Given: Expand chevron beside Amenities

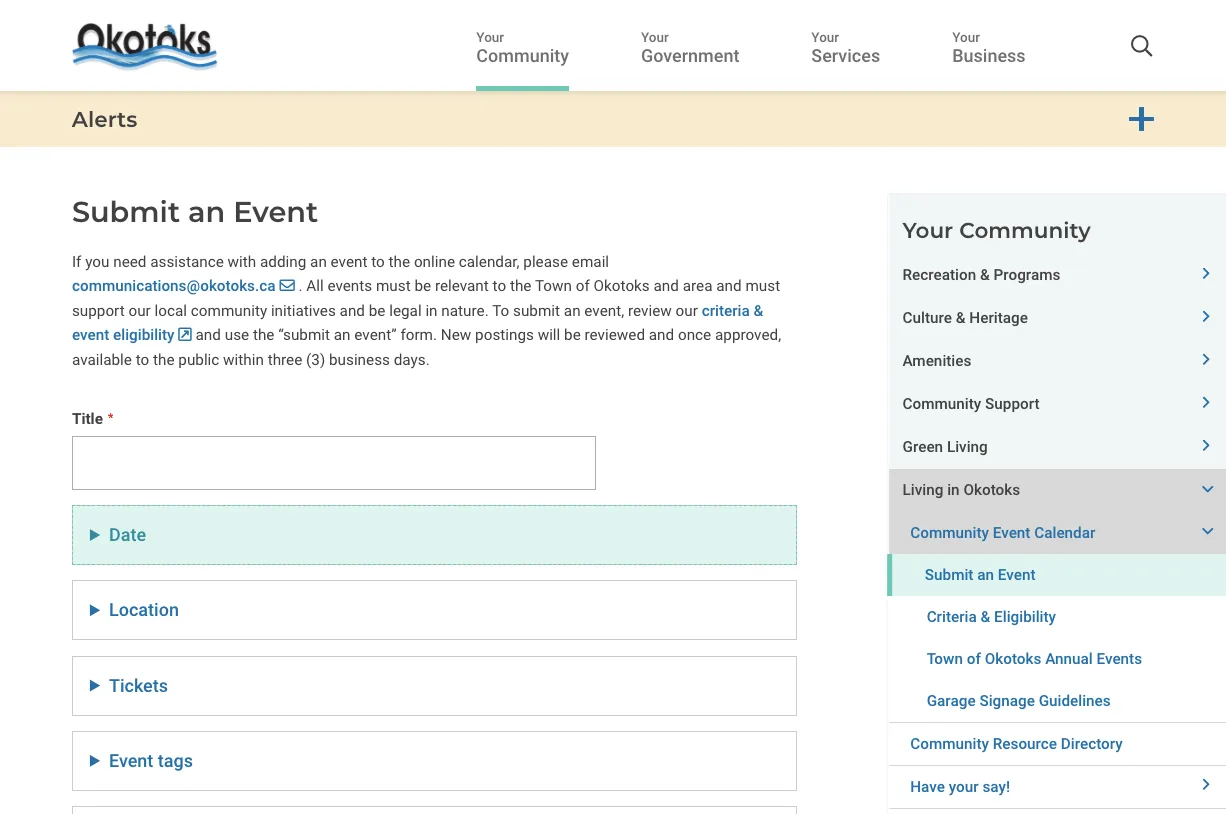Looking at the screenshot, I should coord(1206,359).
